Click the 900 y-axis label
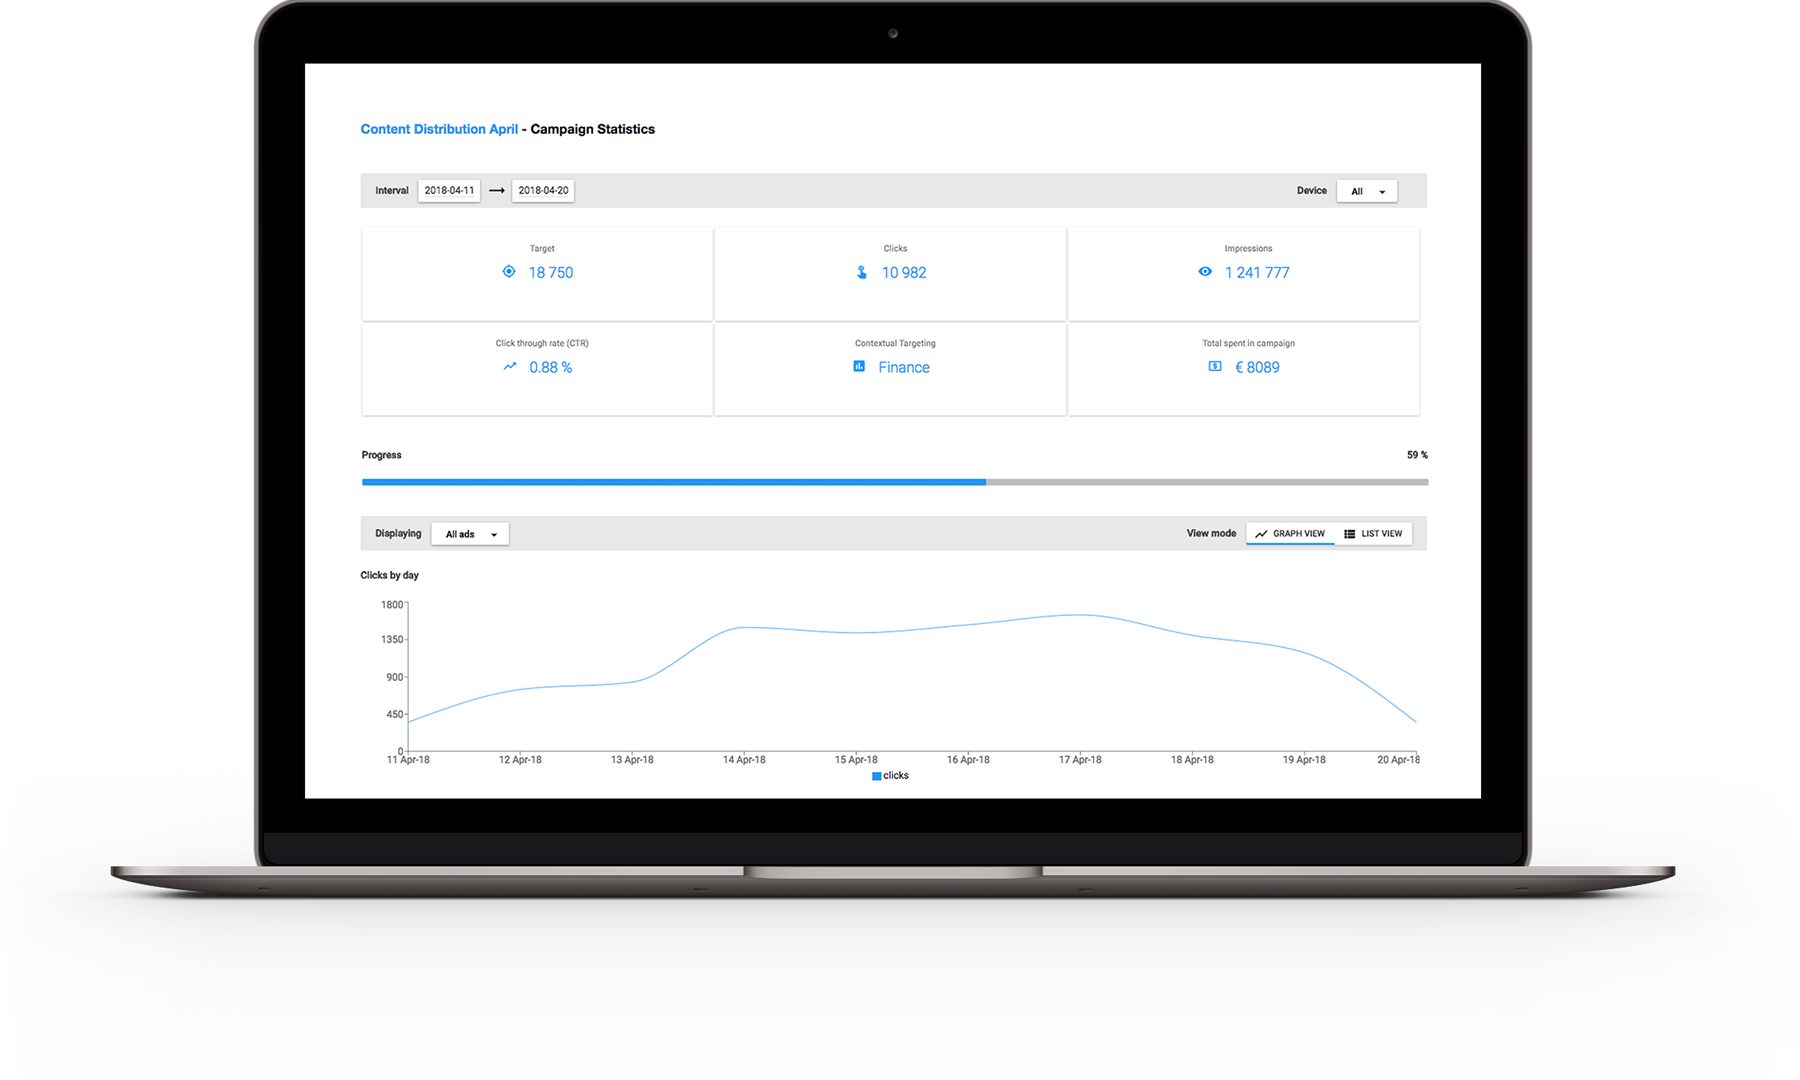1800x1080 pixels. pos(394,677)
